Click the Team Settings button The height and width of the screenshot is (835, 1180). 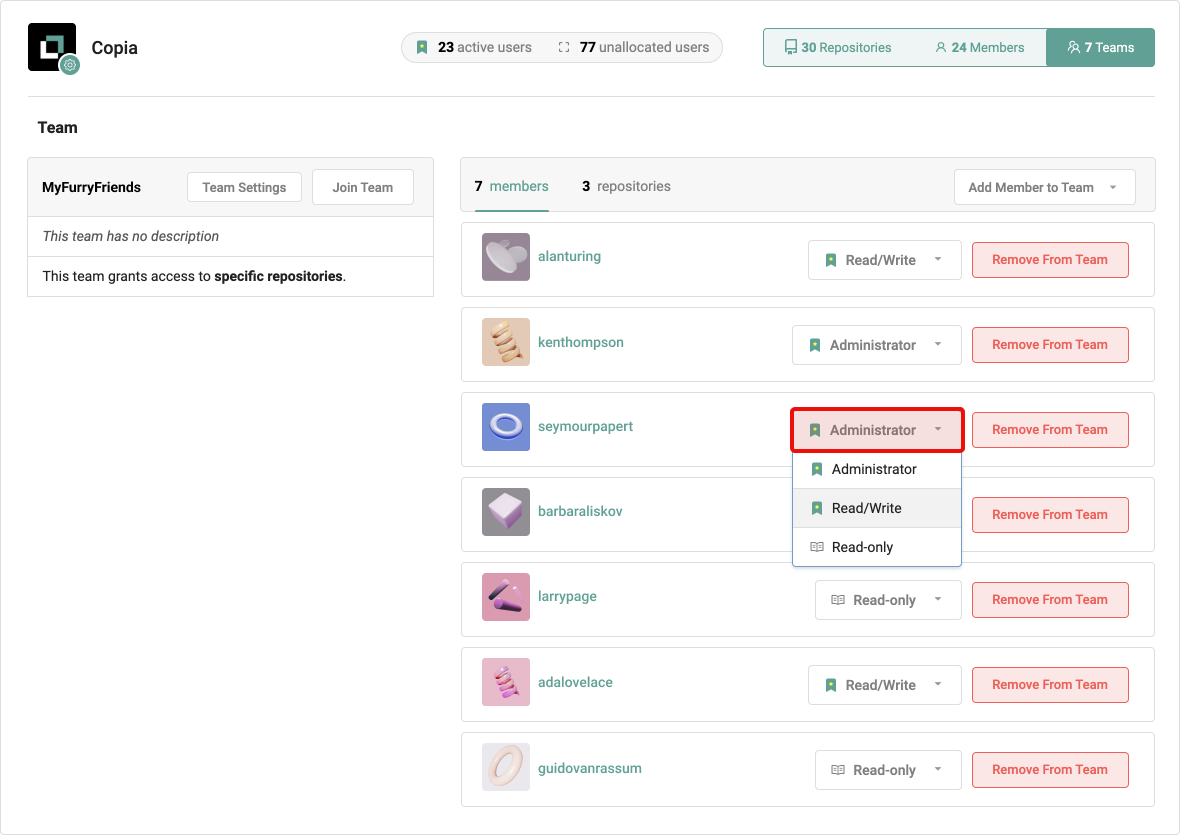(x=244, y=187)
